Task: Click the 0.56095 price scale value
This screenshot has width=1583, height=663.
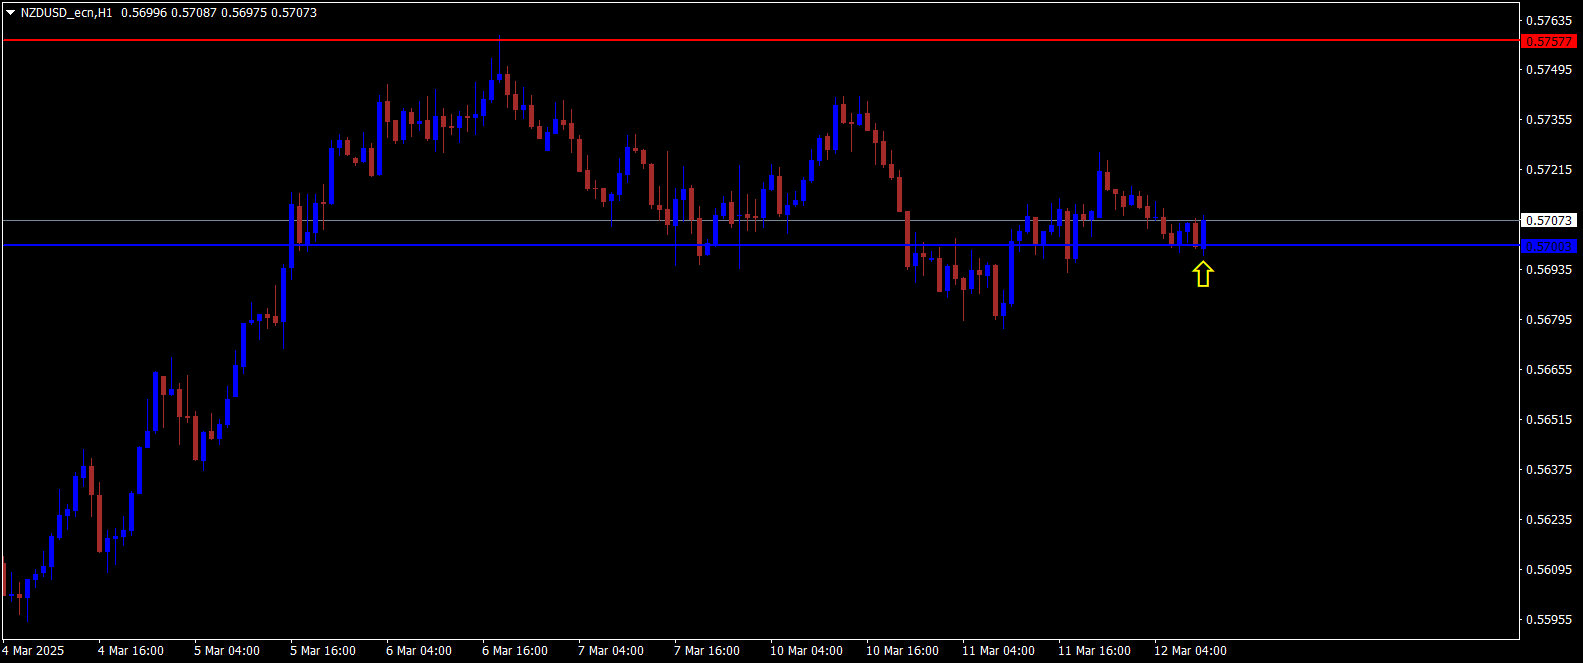Action: pos(1548,570)
